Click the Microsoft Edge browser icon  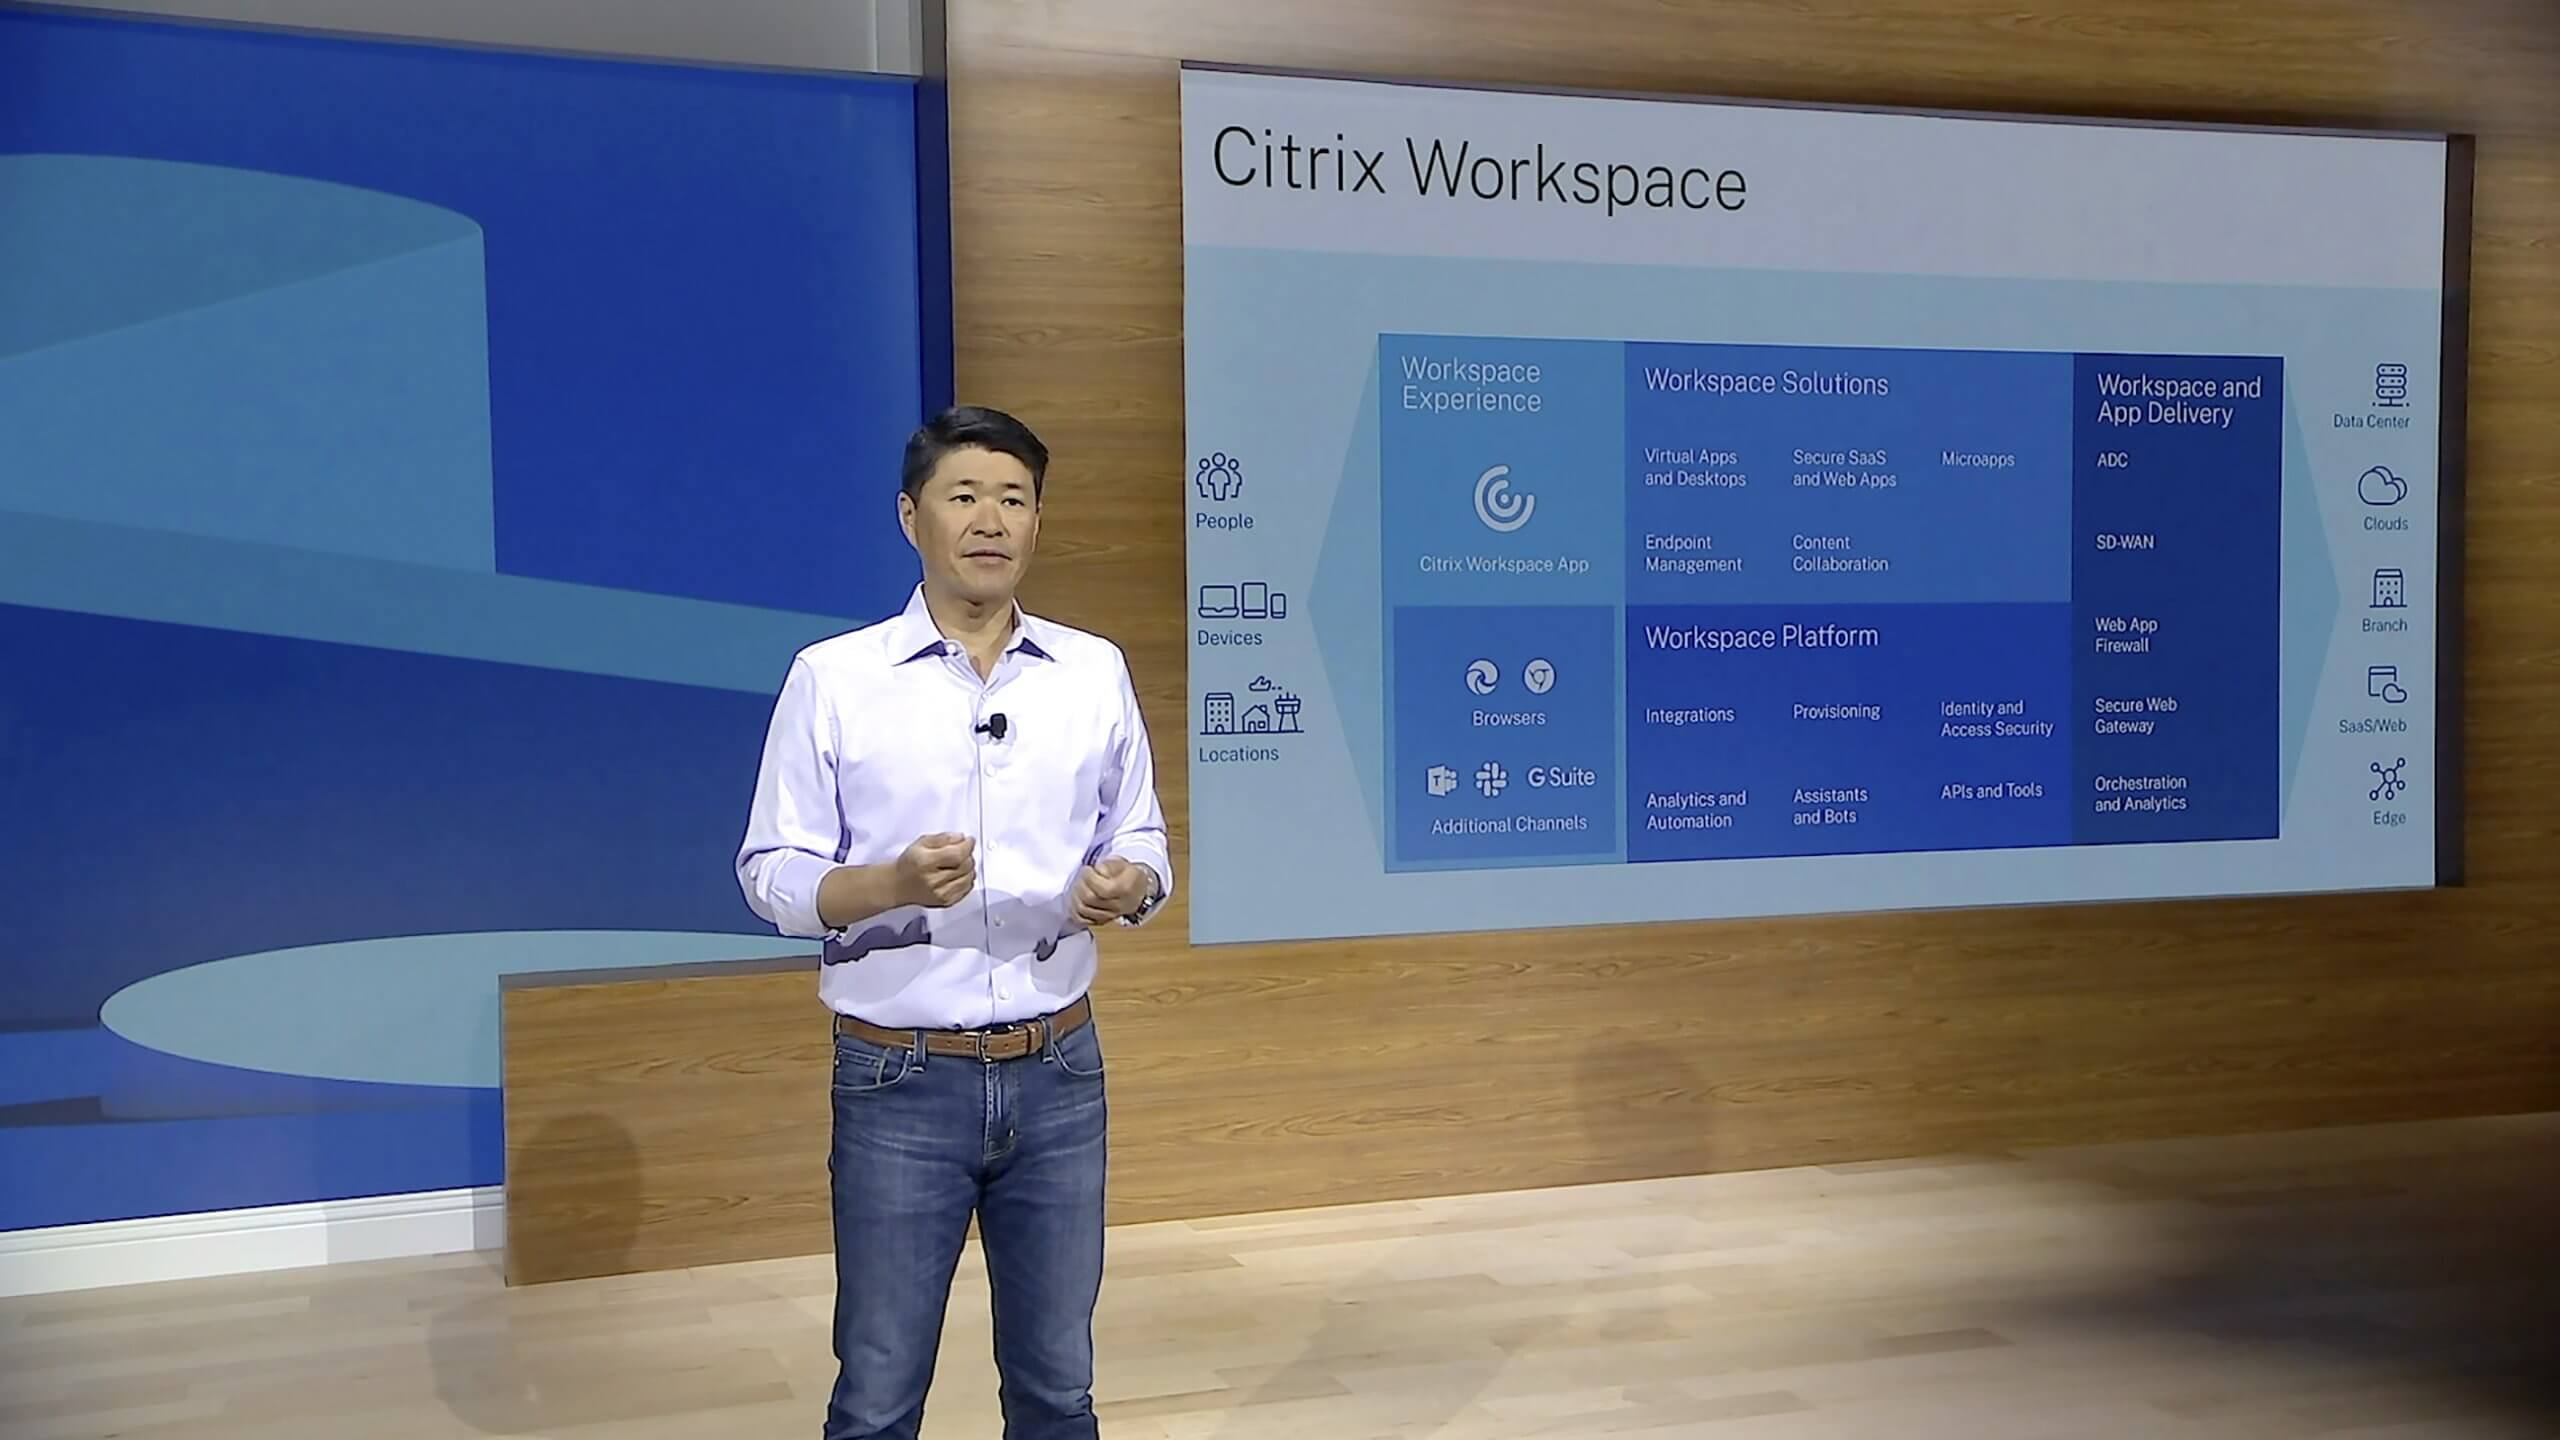click(x=1481, y=677)
